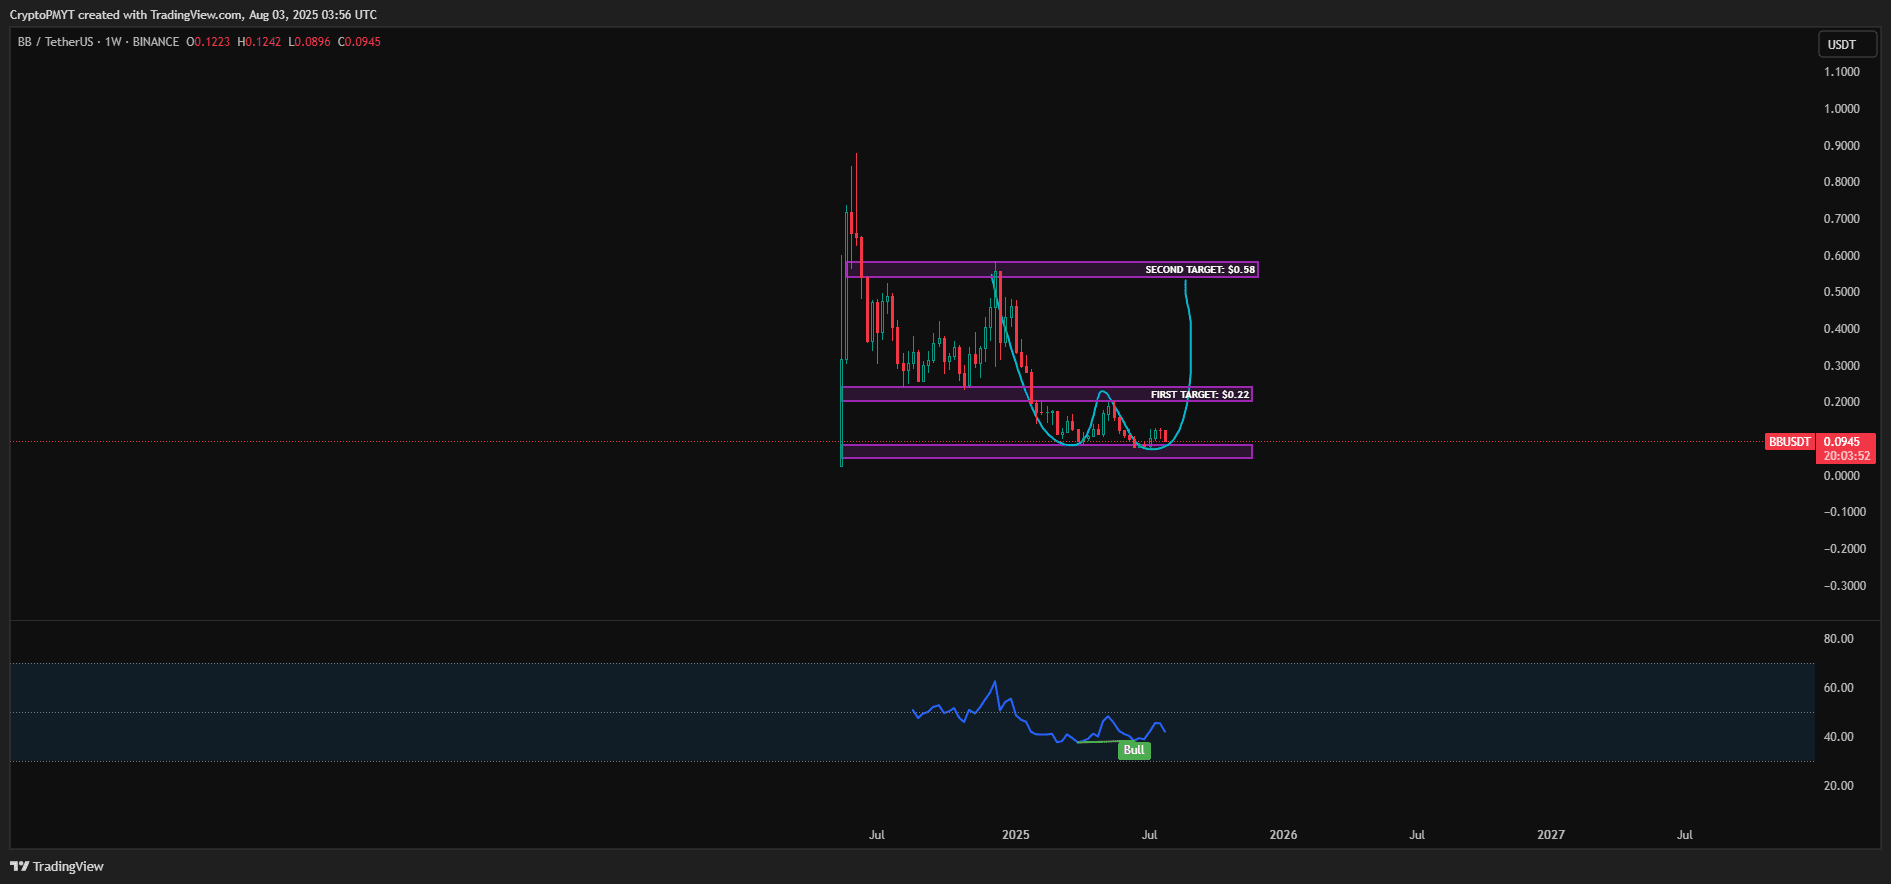Click the 1.0000 price axis label

[1842, 109]
